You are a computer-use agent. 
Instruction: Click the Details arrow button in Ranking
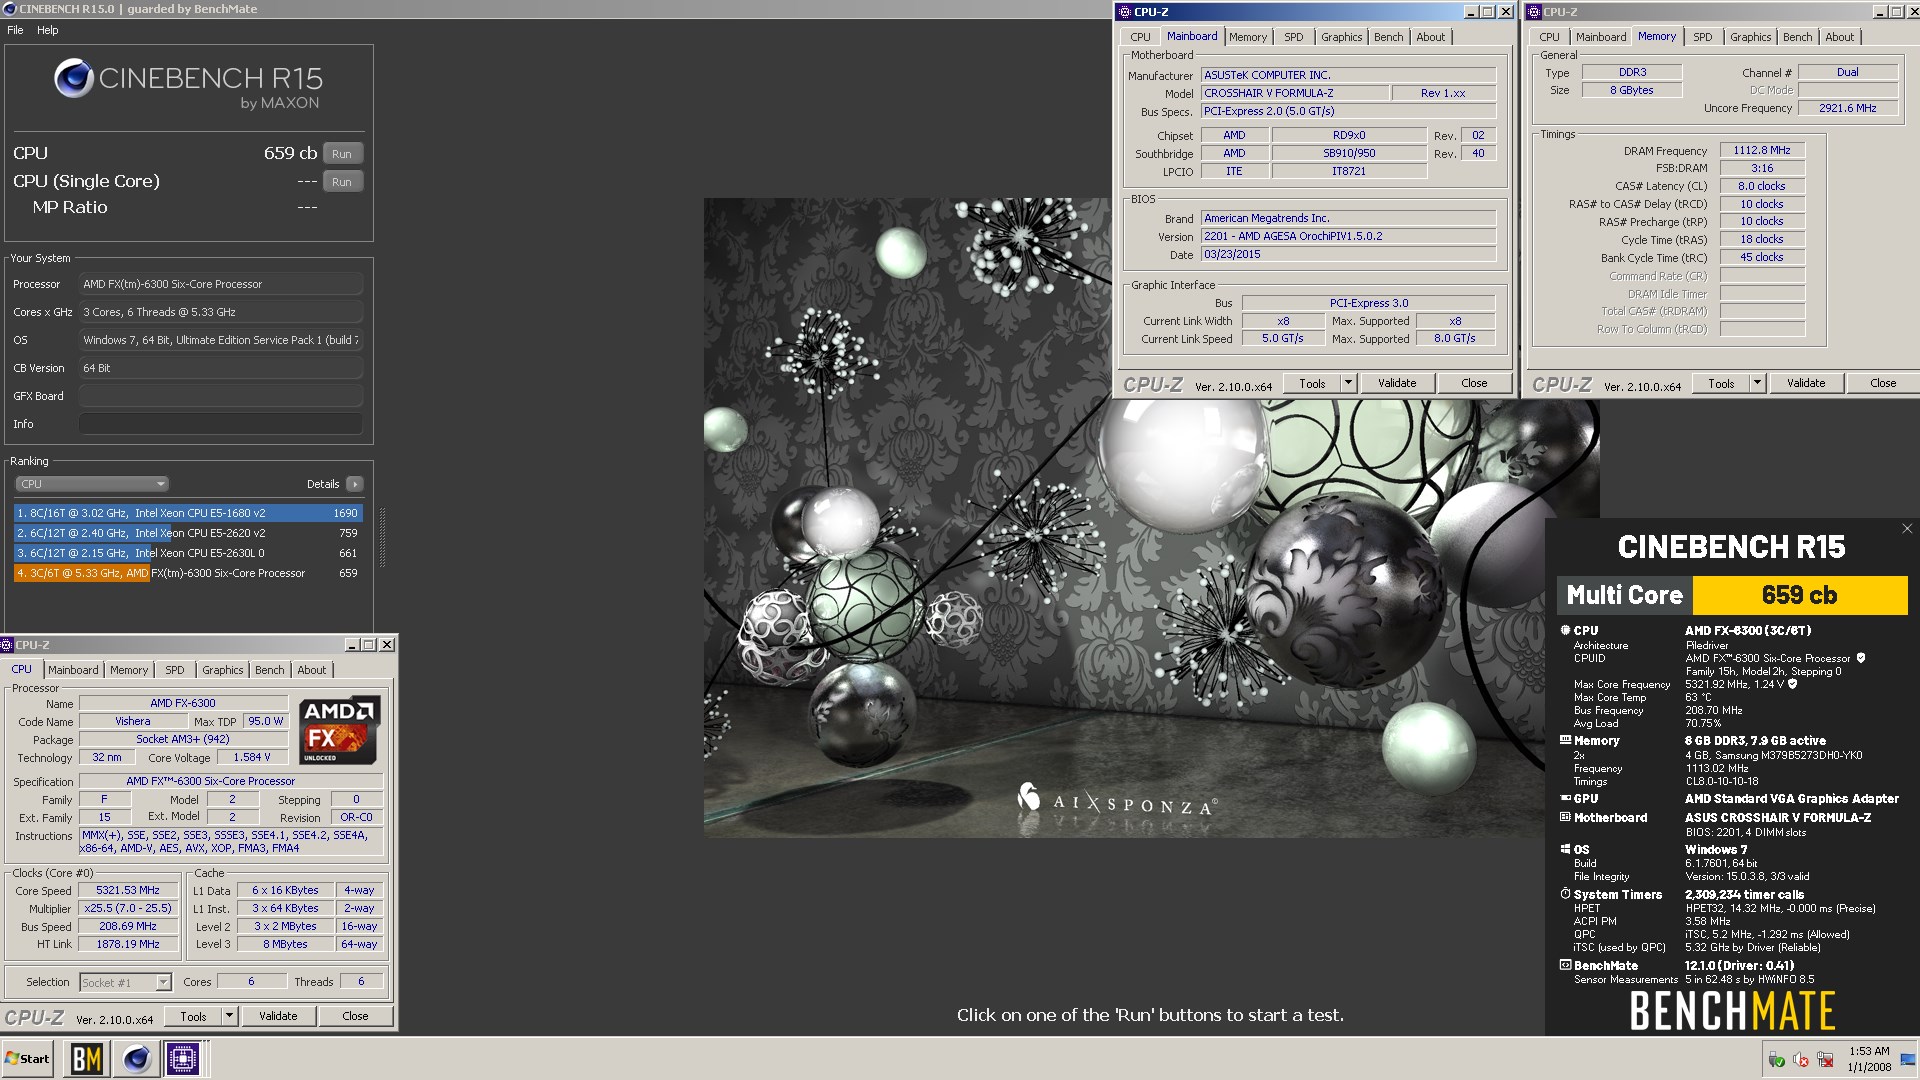tap(354, 484)
